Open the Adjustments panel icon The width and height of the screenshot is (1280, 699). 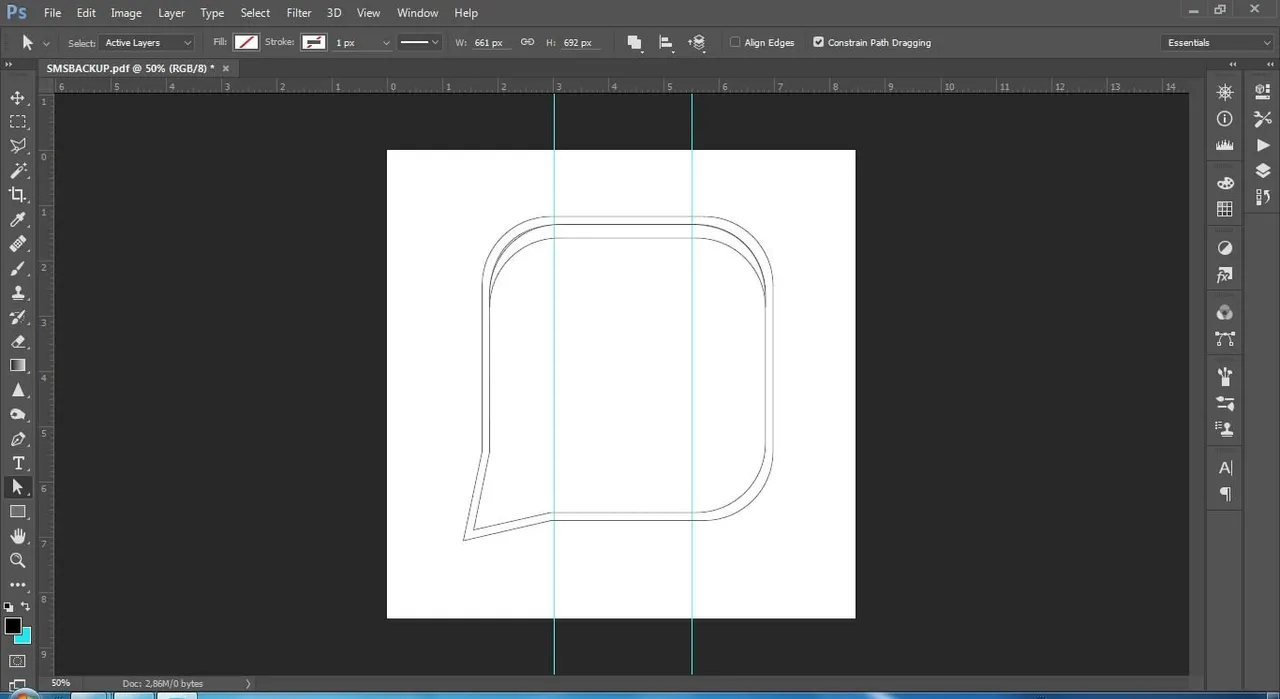click(1225, 248)
